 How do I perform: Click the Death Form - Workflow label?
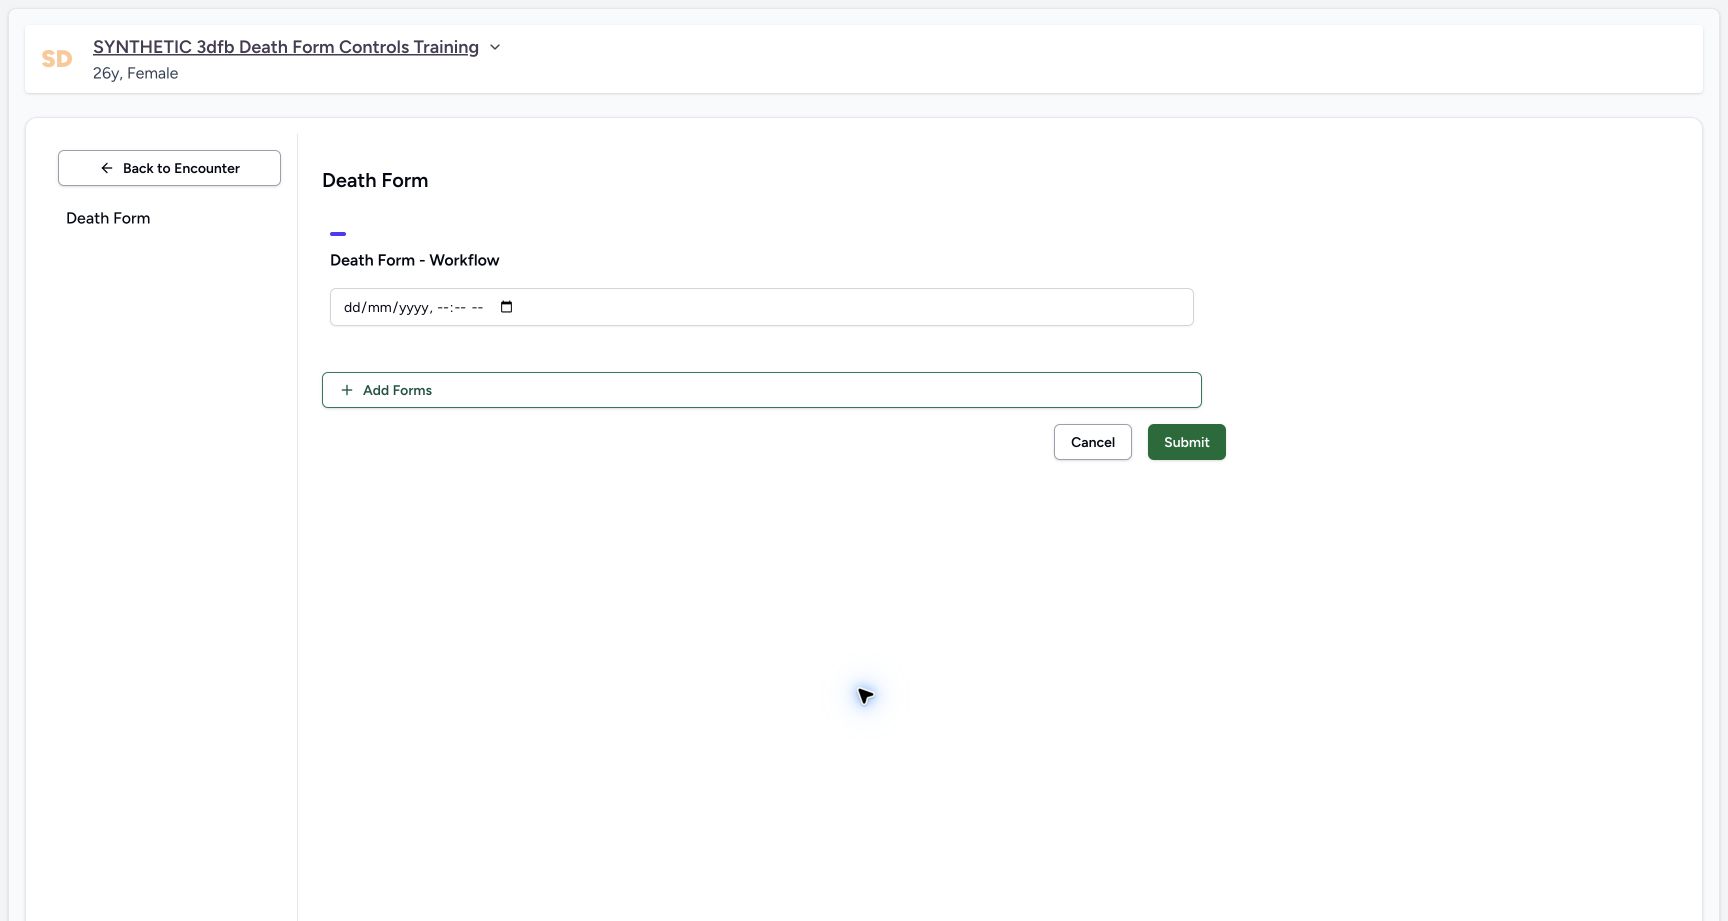415,260
